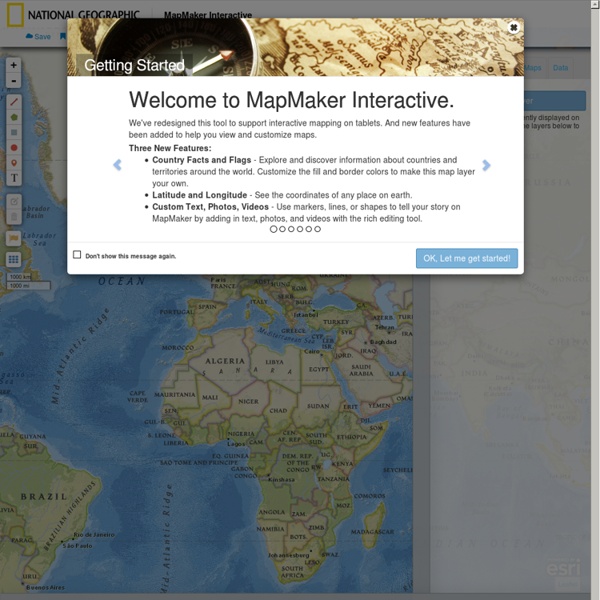The height and width of the screenshot is (600, 600).
Task: Select the last slide indicator dot
Action: 318,229
